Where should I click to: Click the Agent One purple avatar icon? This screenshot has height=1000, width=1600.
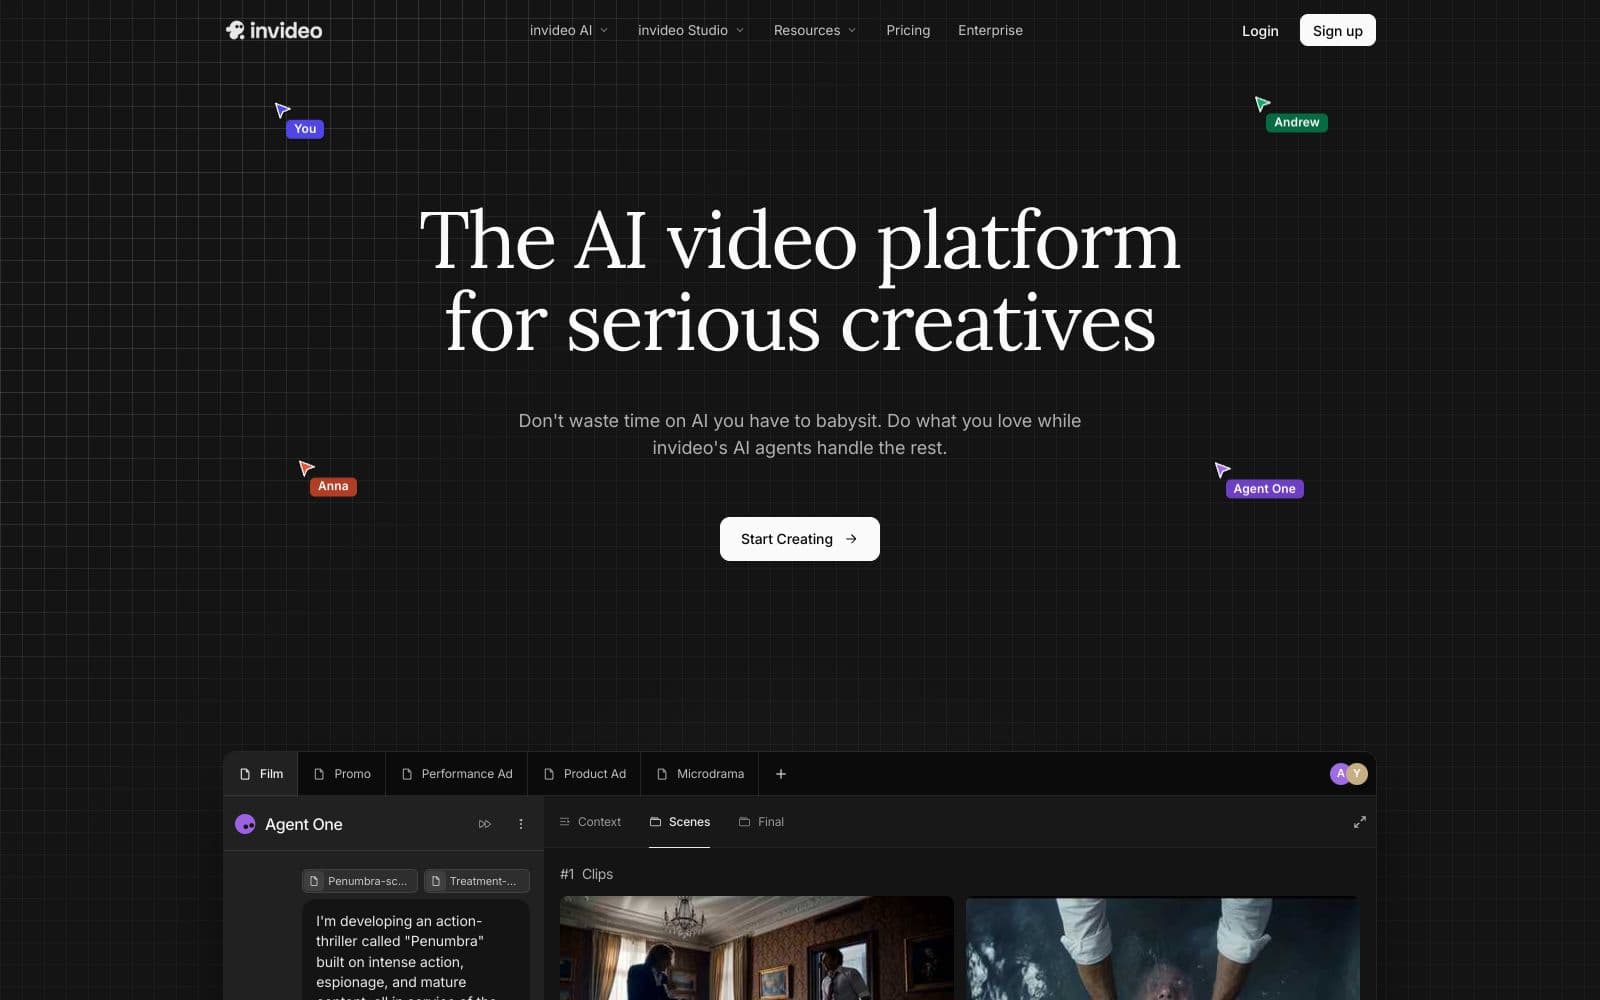point(245,824)
